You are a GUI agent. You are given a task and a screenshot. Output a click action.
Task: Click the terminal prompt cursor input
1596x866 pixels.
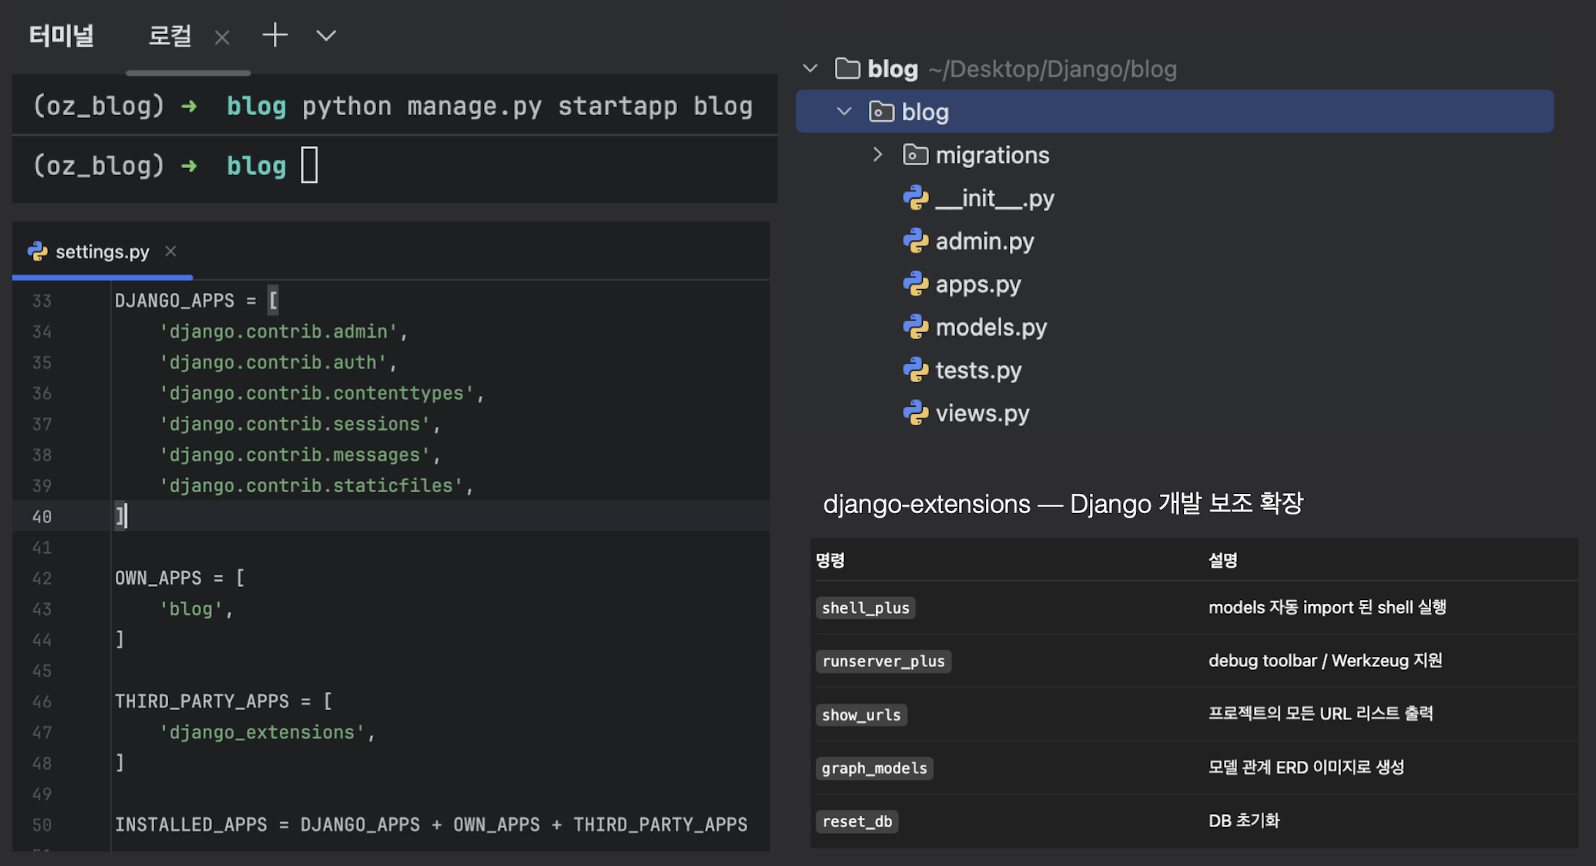point(309,166)
